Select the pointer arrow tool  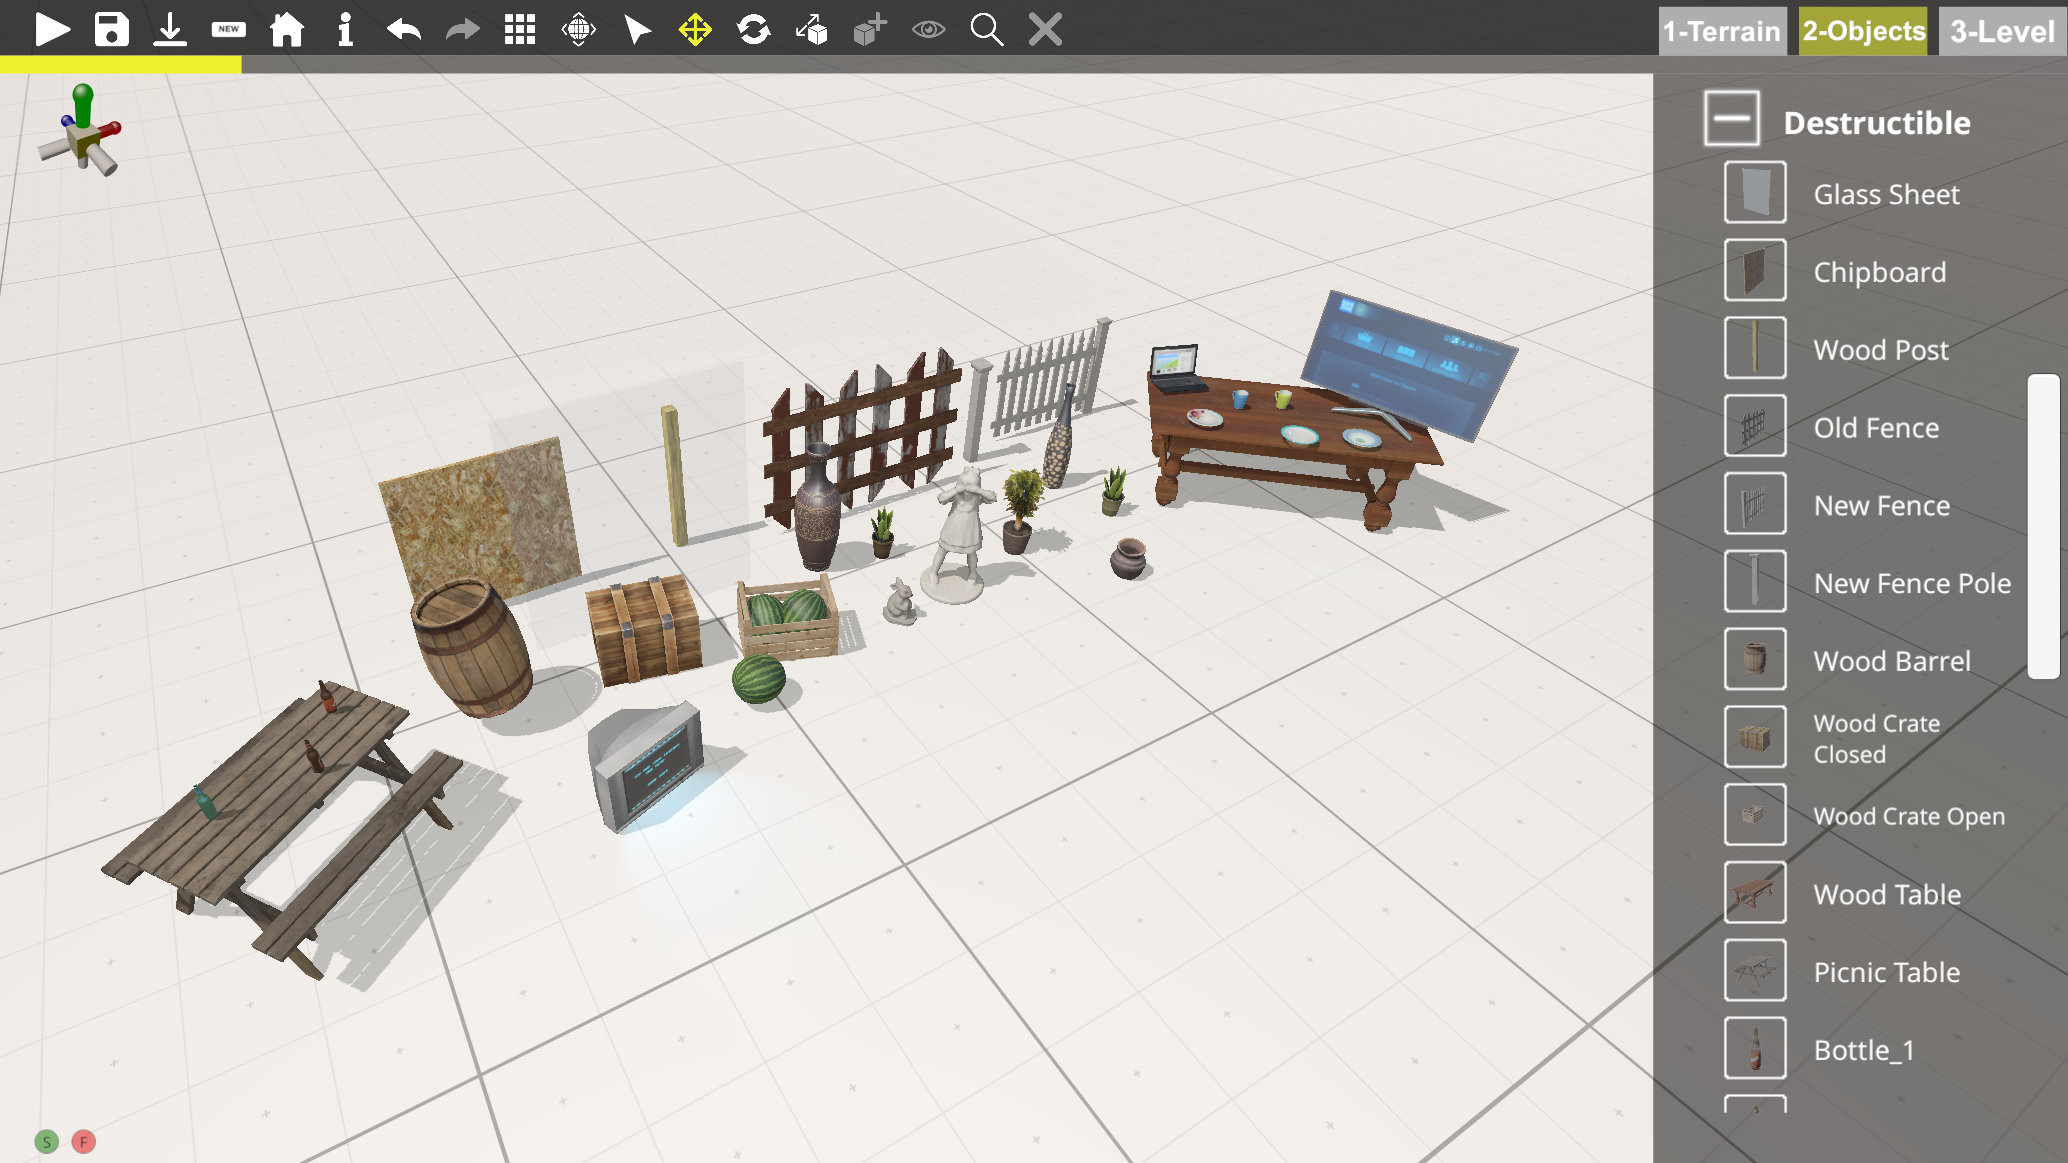tap(637, 29)
